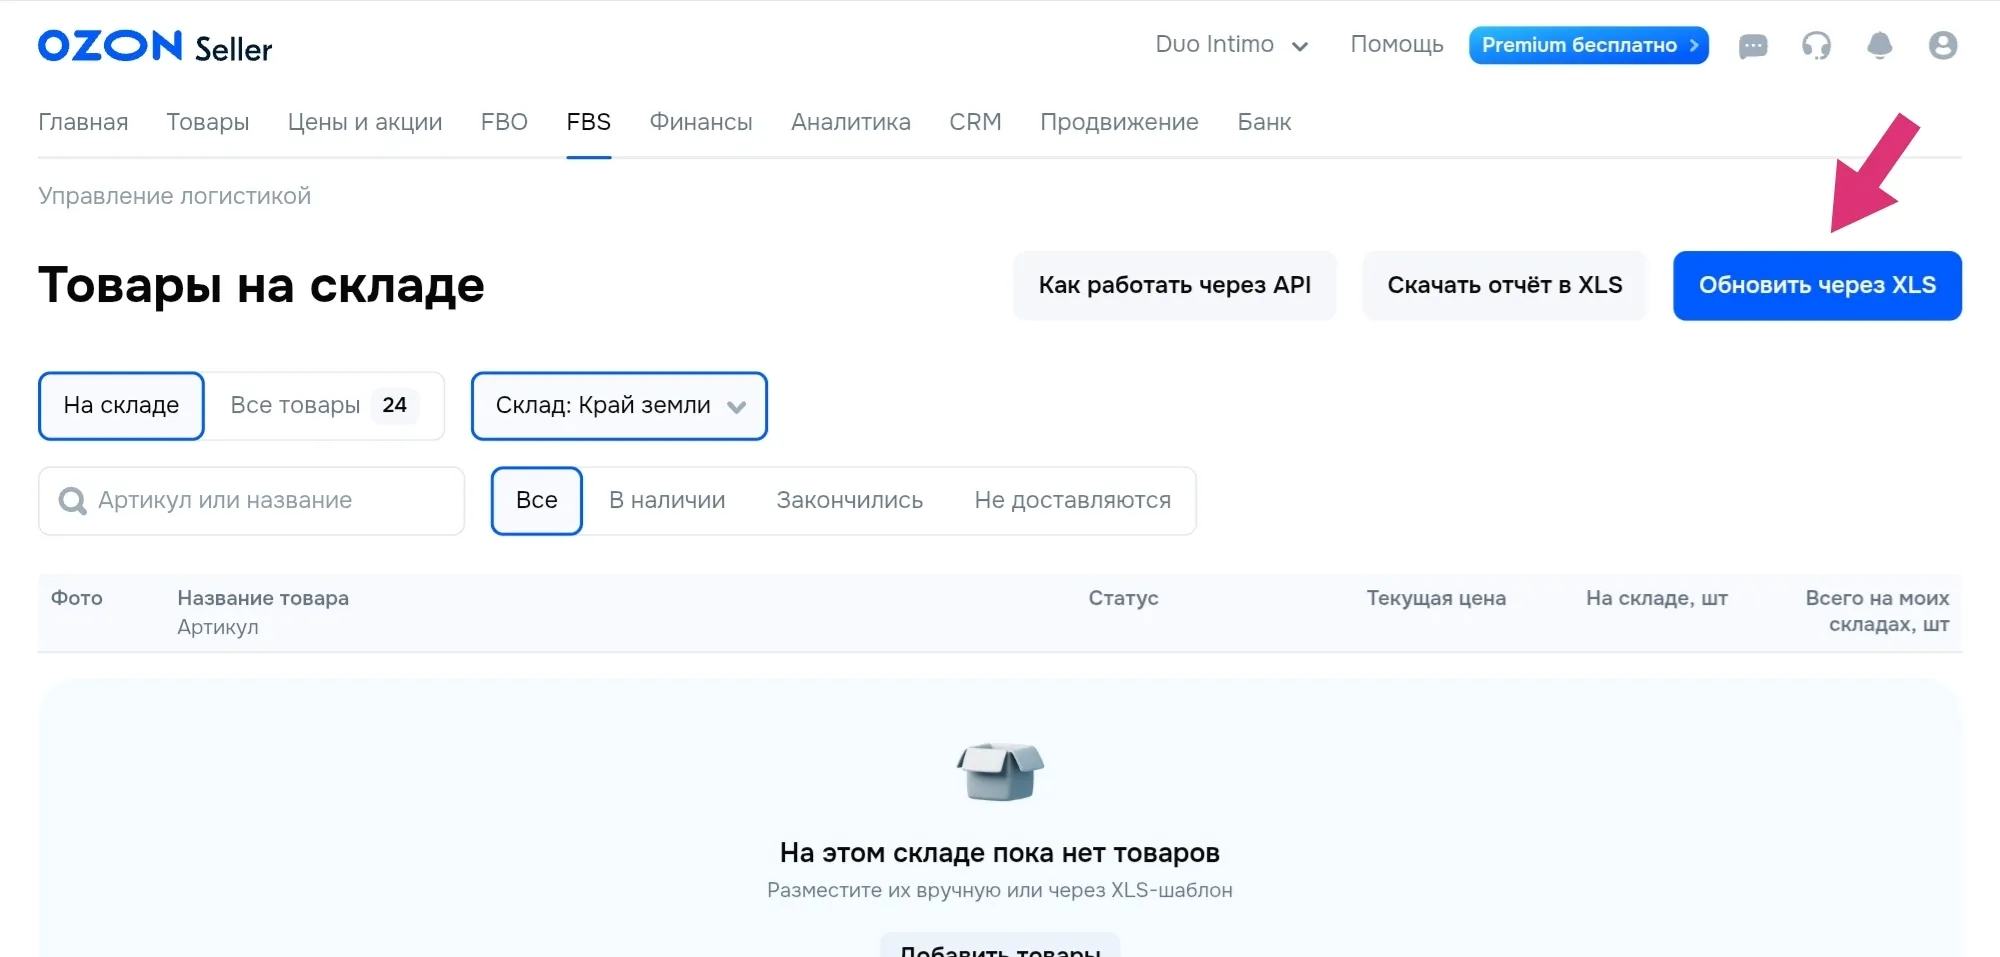This screenshot has width=2000, height=957.
Task: Open the user profile avatar icon
Action: [x=1942, y=46]
